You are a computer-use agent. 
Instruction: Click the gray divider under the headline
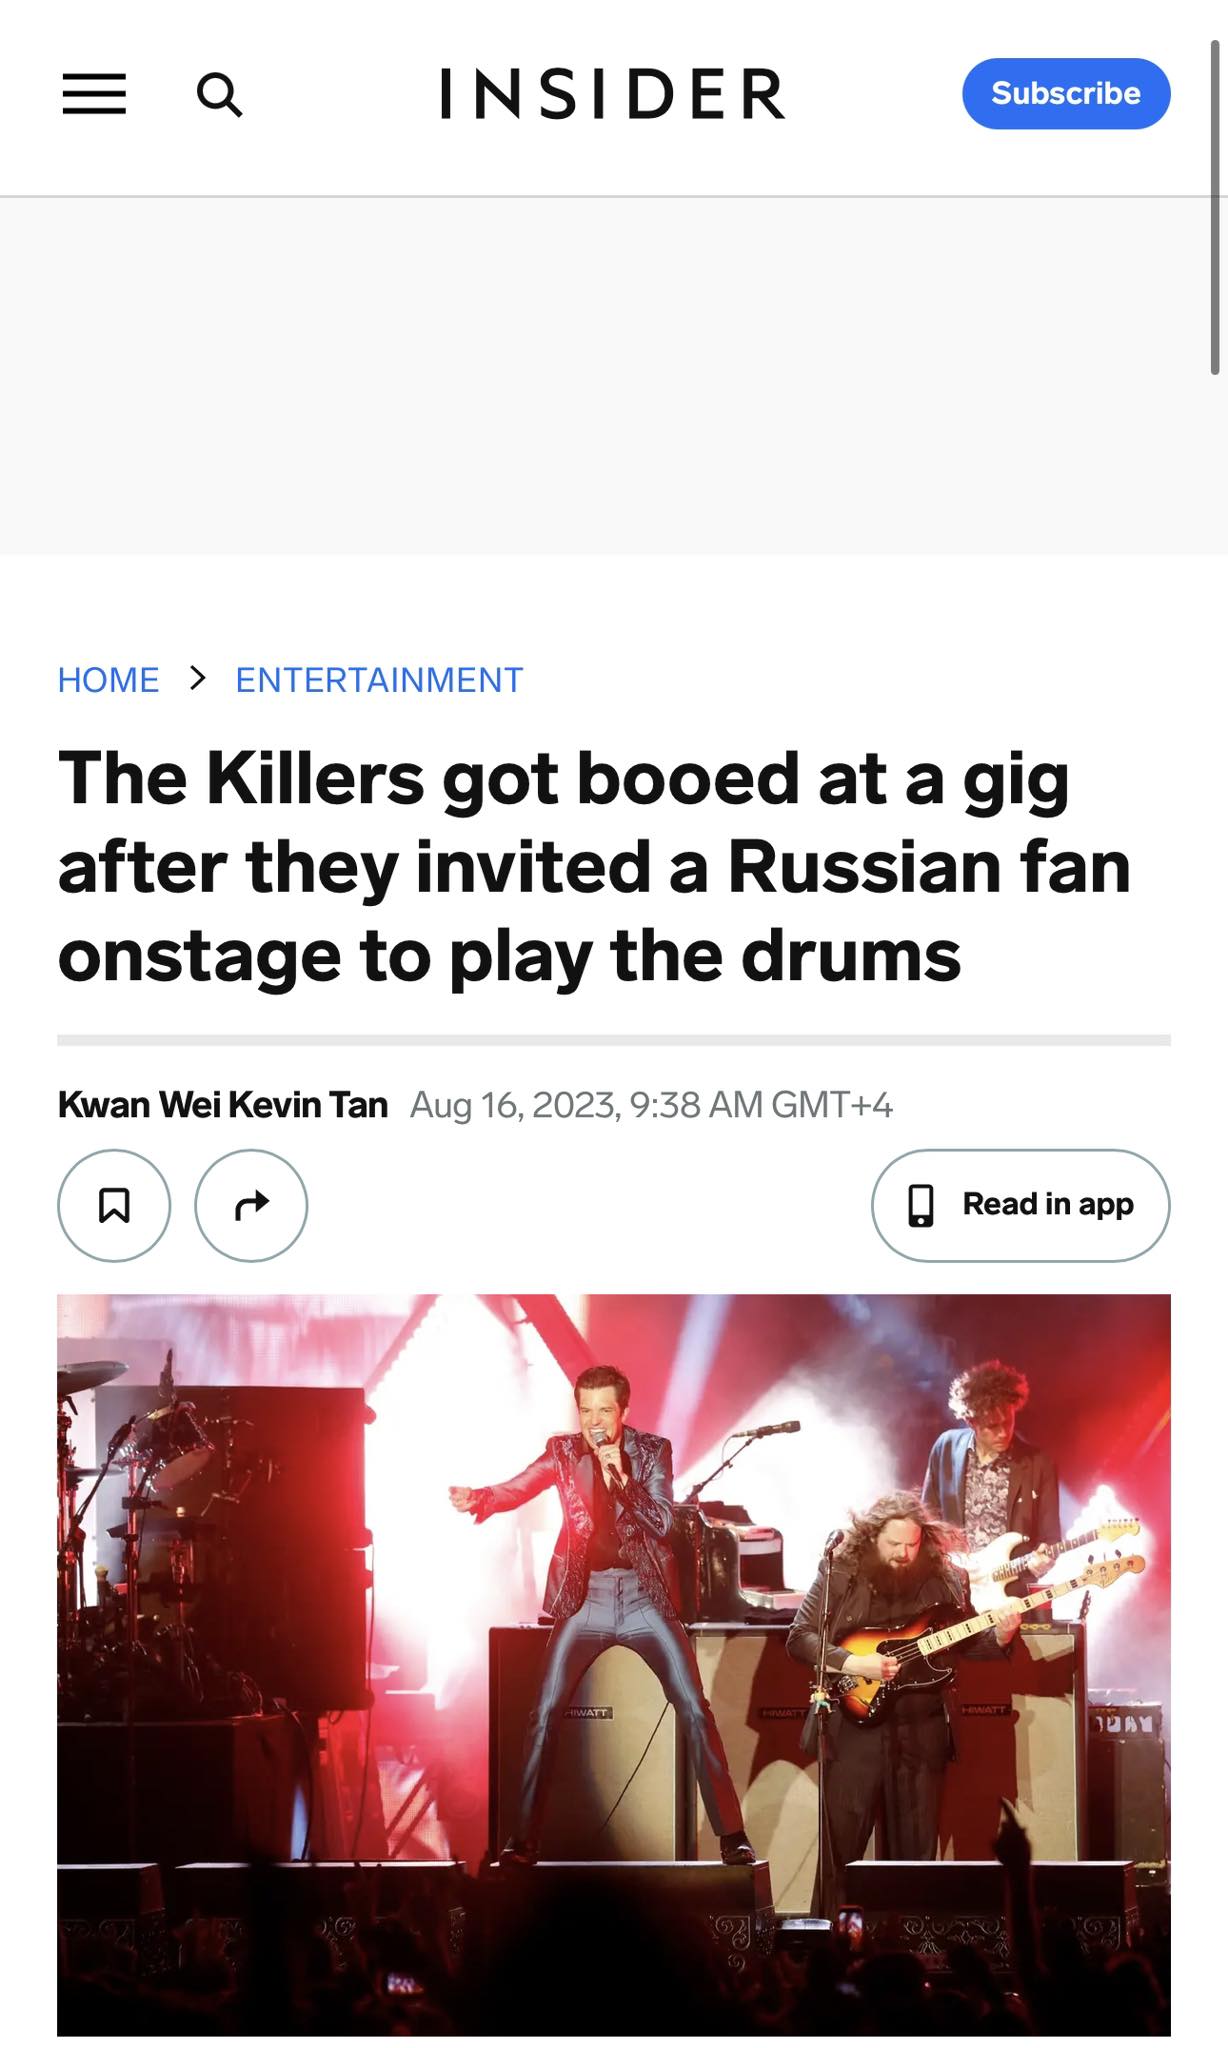point(614,1040)
